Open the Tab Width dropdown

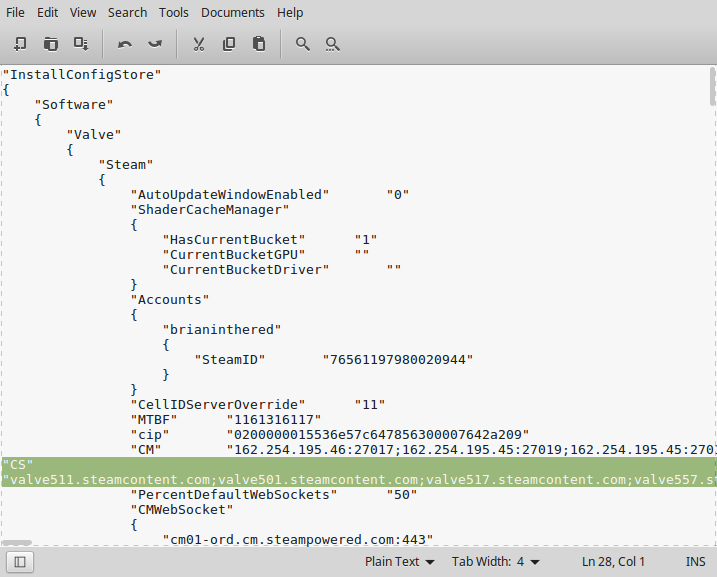coord(496,561)
